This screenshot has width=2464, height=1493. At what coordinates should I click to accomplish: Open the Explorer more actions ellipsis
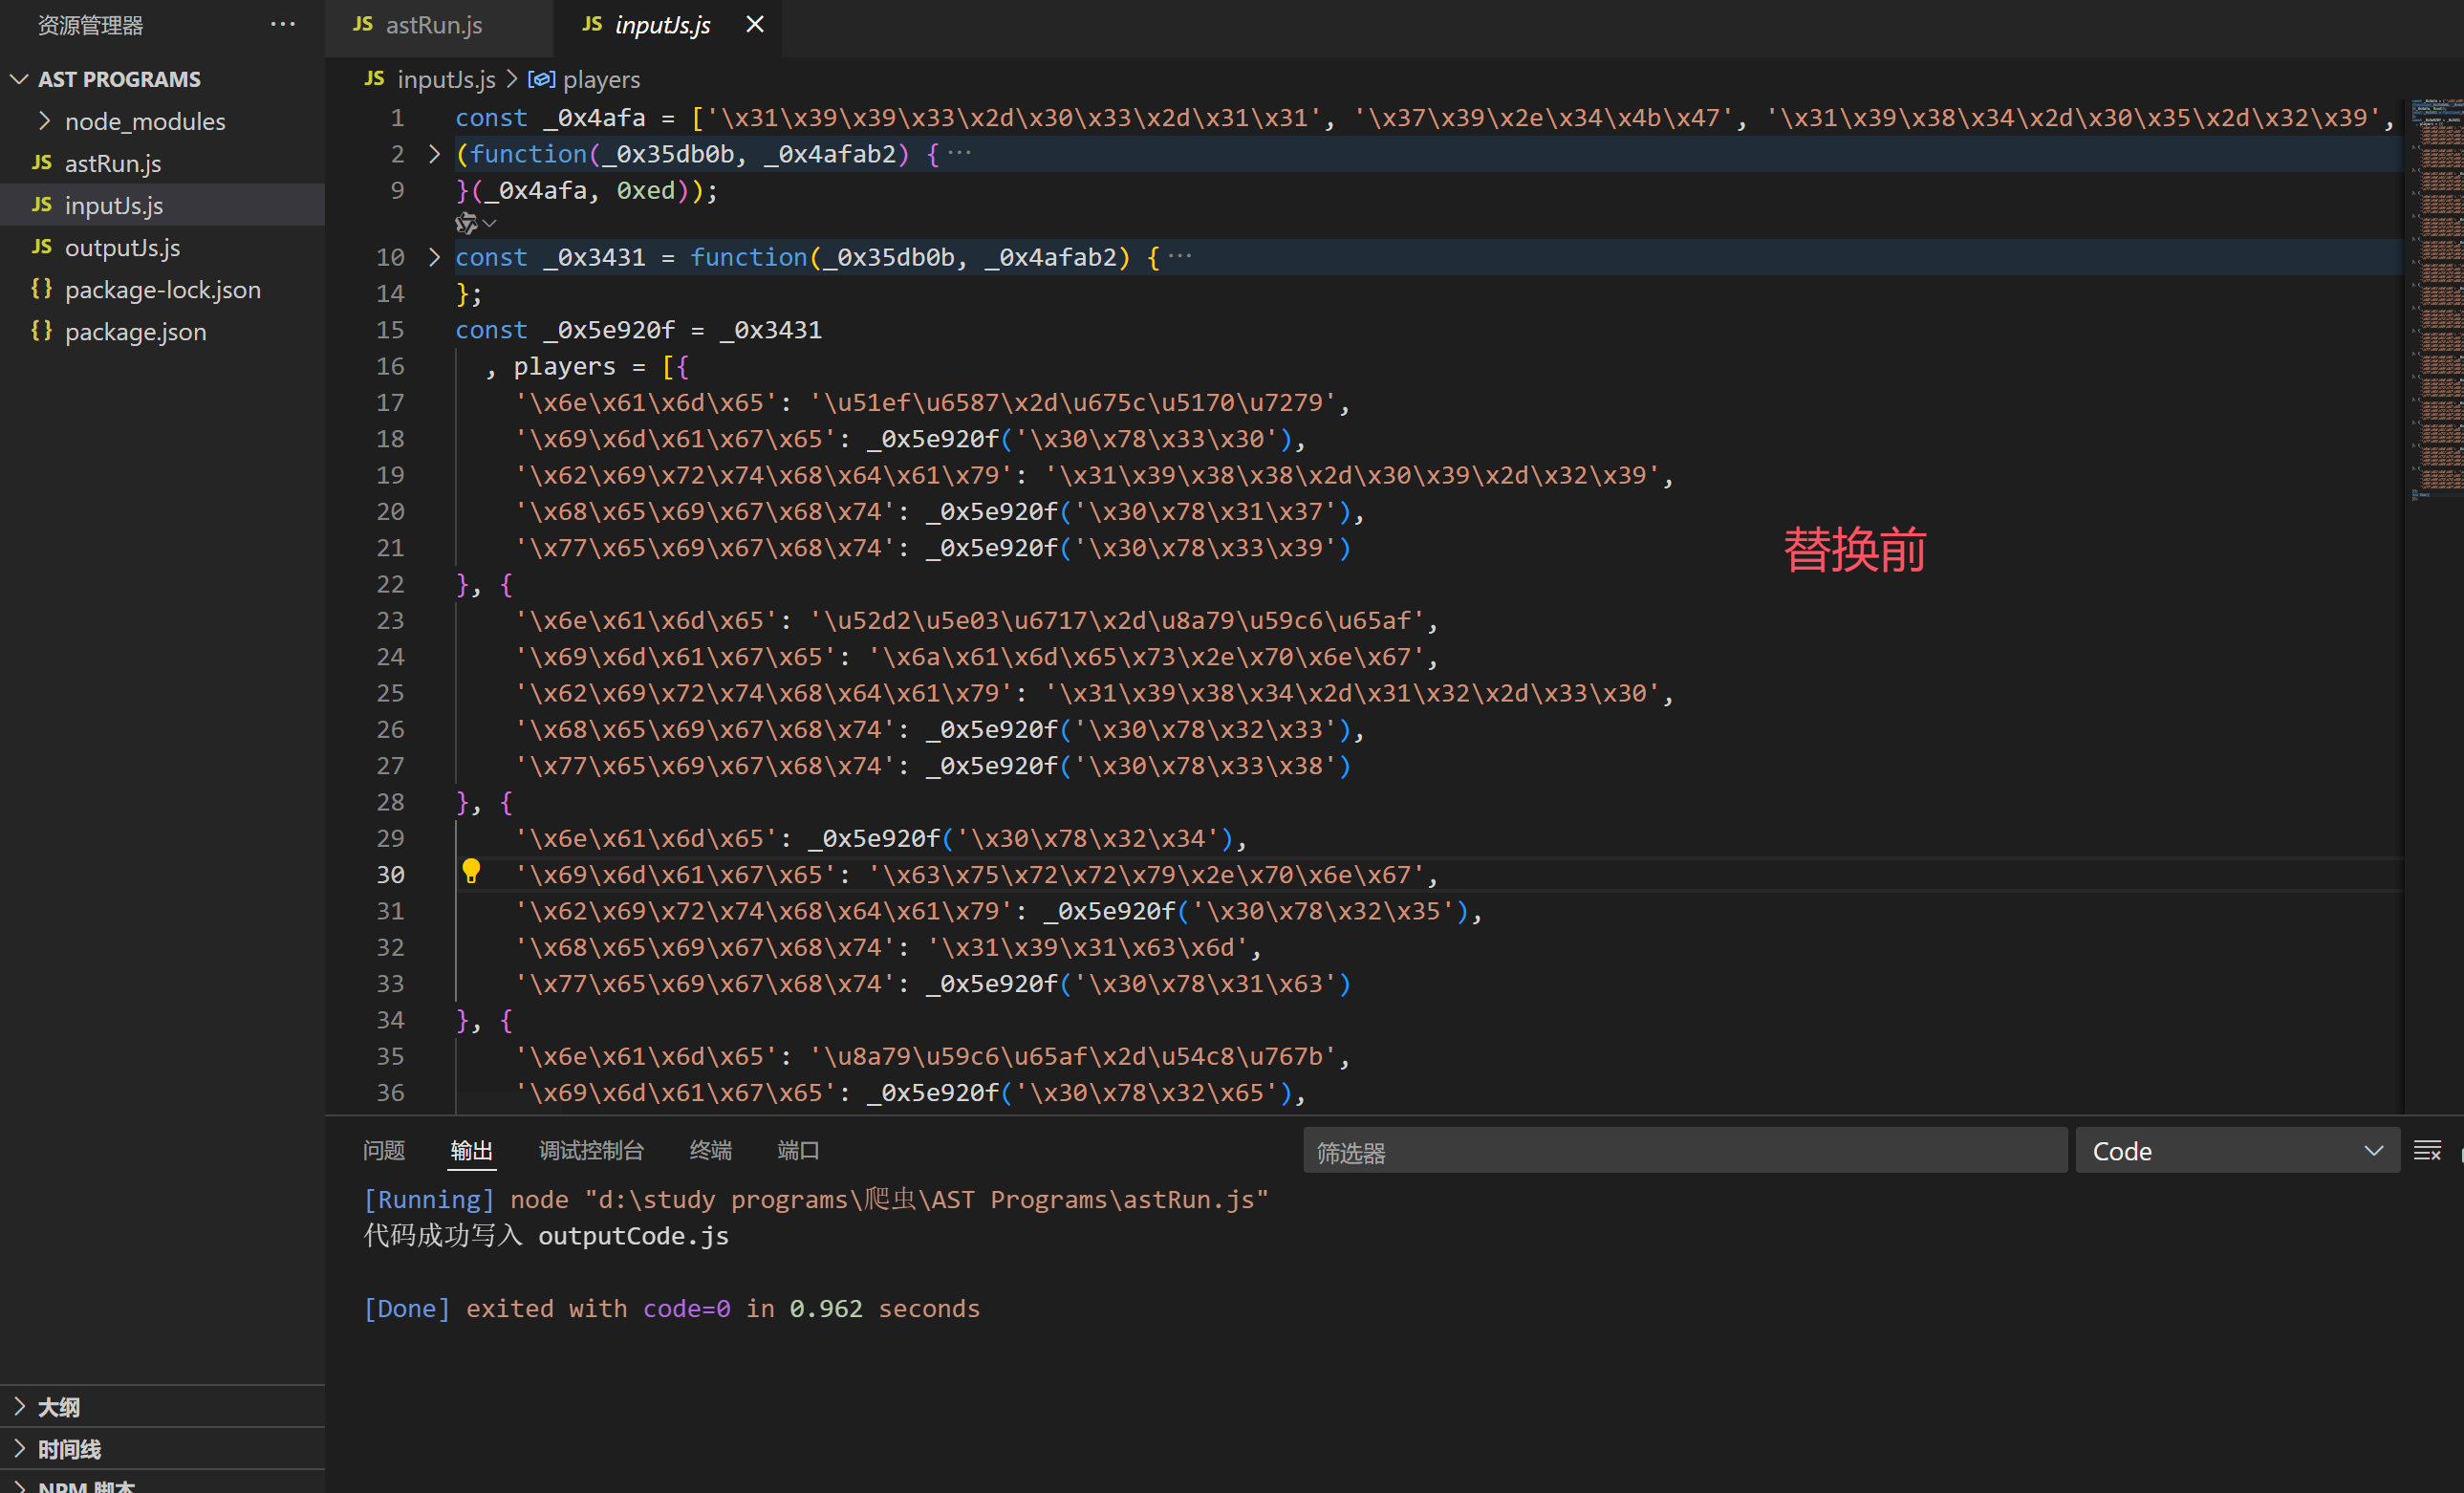tap(283, 24)
